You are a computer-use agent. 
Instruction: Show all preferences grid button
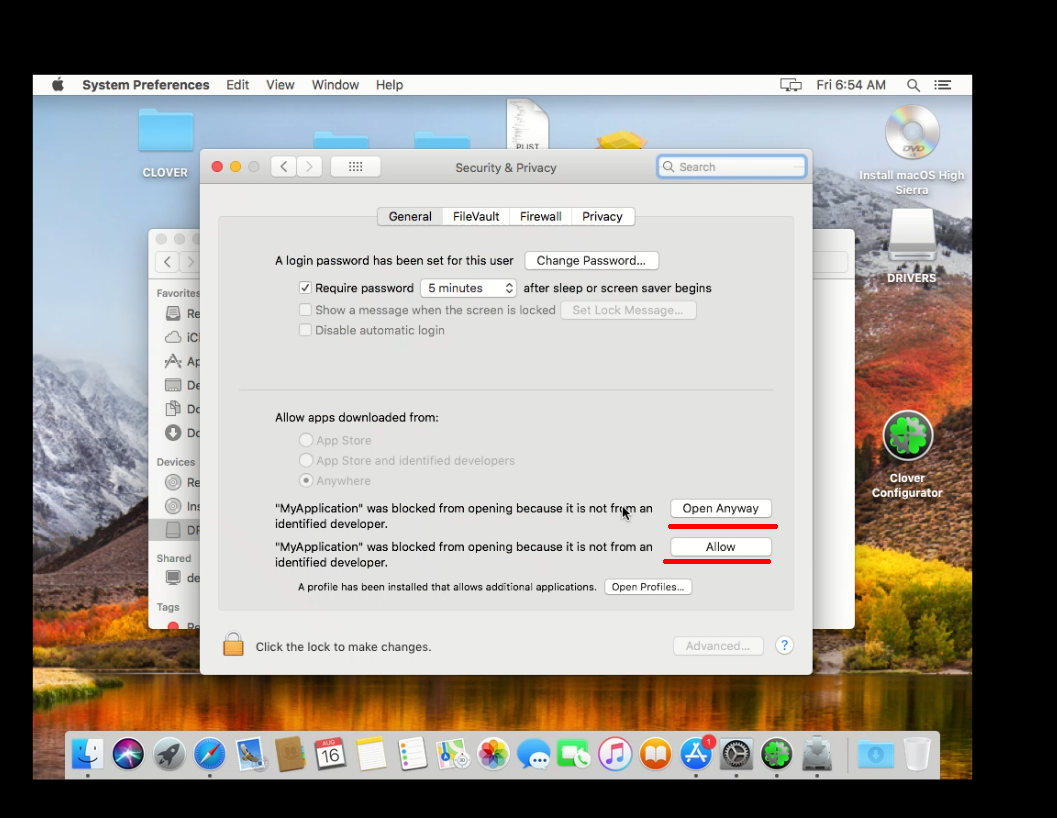[x=355, y=167]
